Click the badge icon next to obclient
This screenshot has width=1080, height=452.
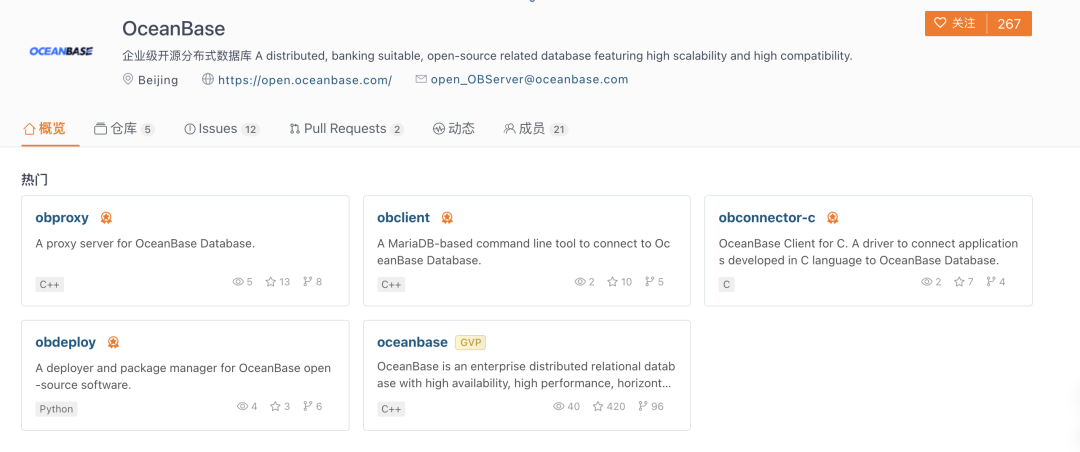point(447,218)
